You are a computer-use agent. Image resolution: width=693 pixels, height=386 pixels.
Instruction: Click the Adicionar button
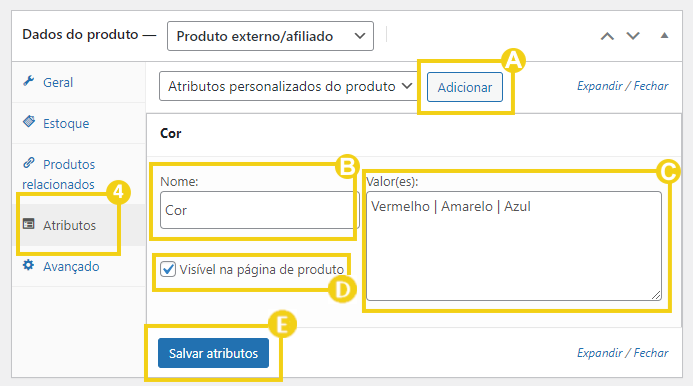(465, 87)
